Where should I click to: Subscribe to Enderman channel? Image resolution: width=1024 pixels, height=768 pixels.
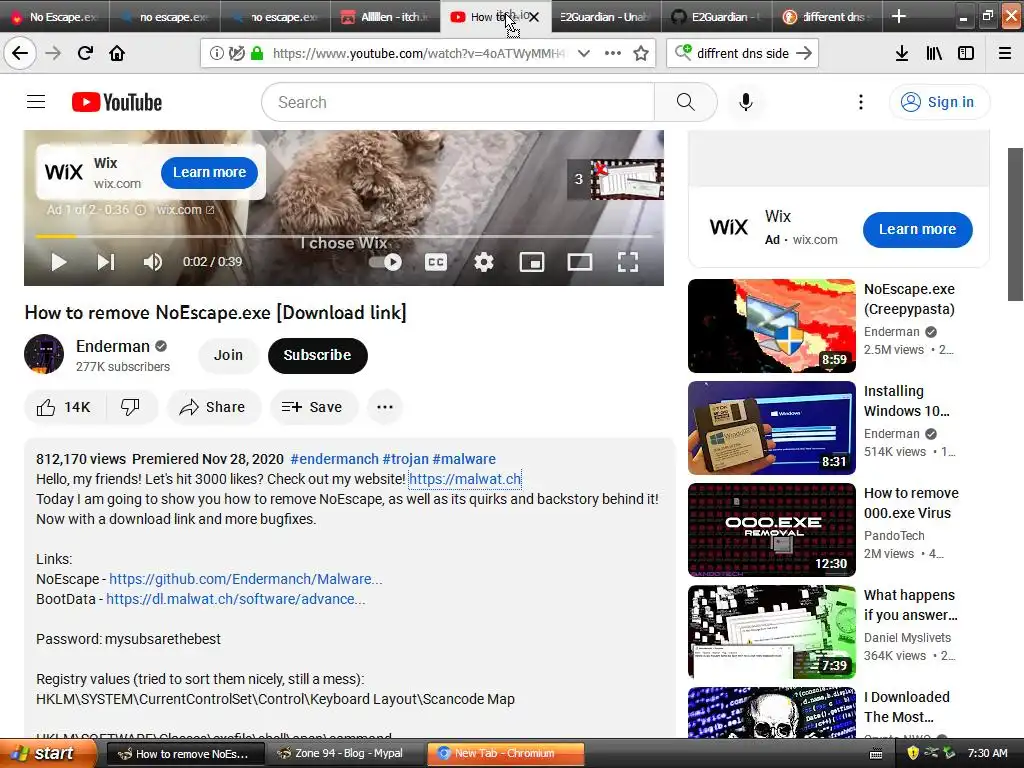click(317, 356)
